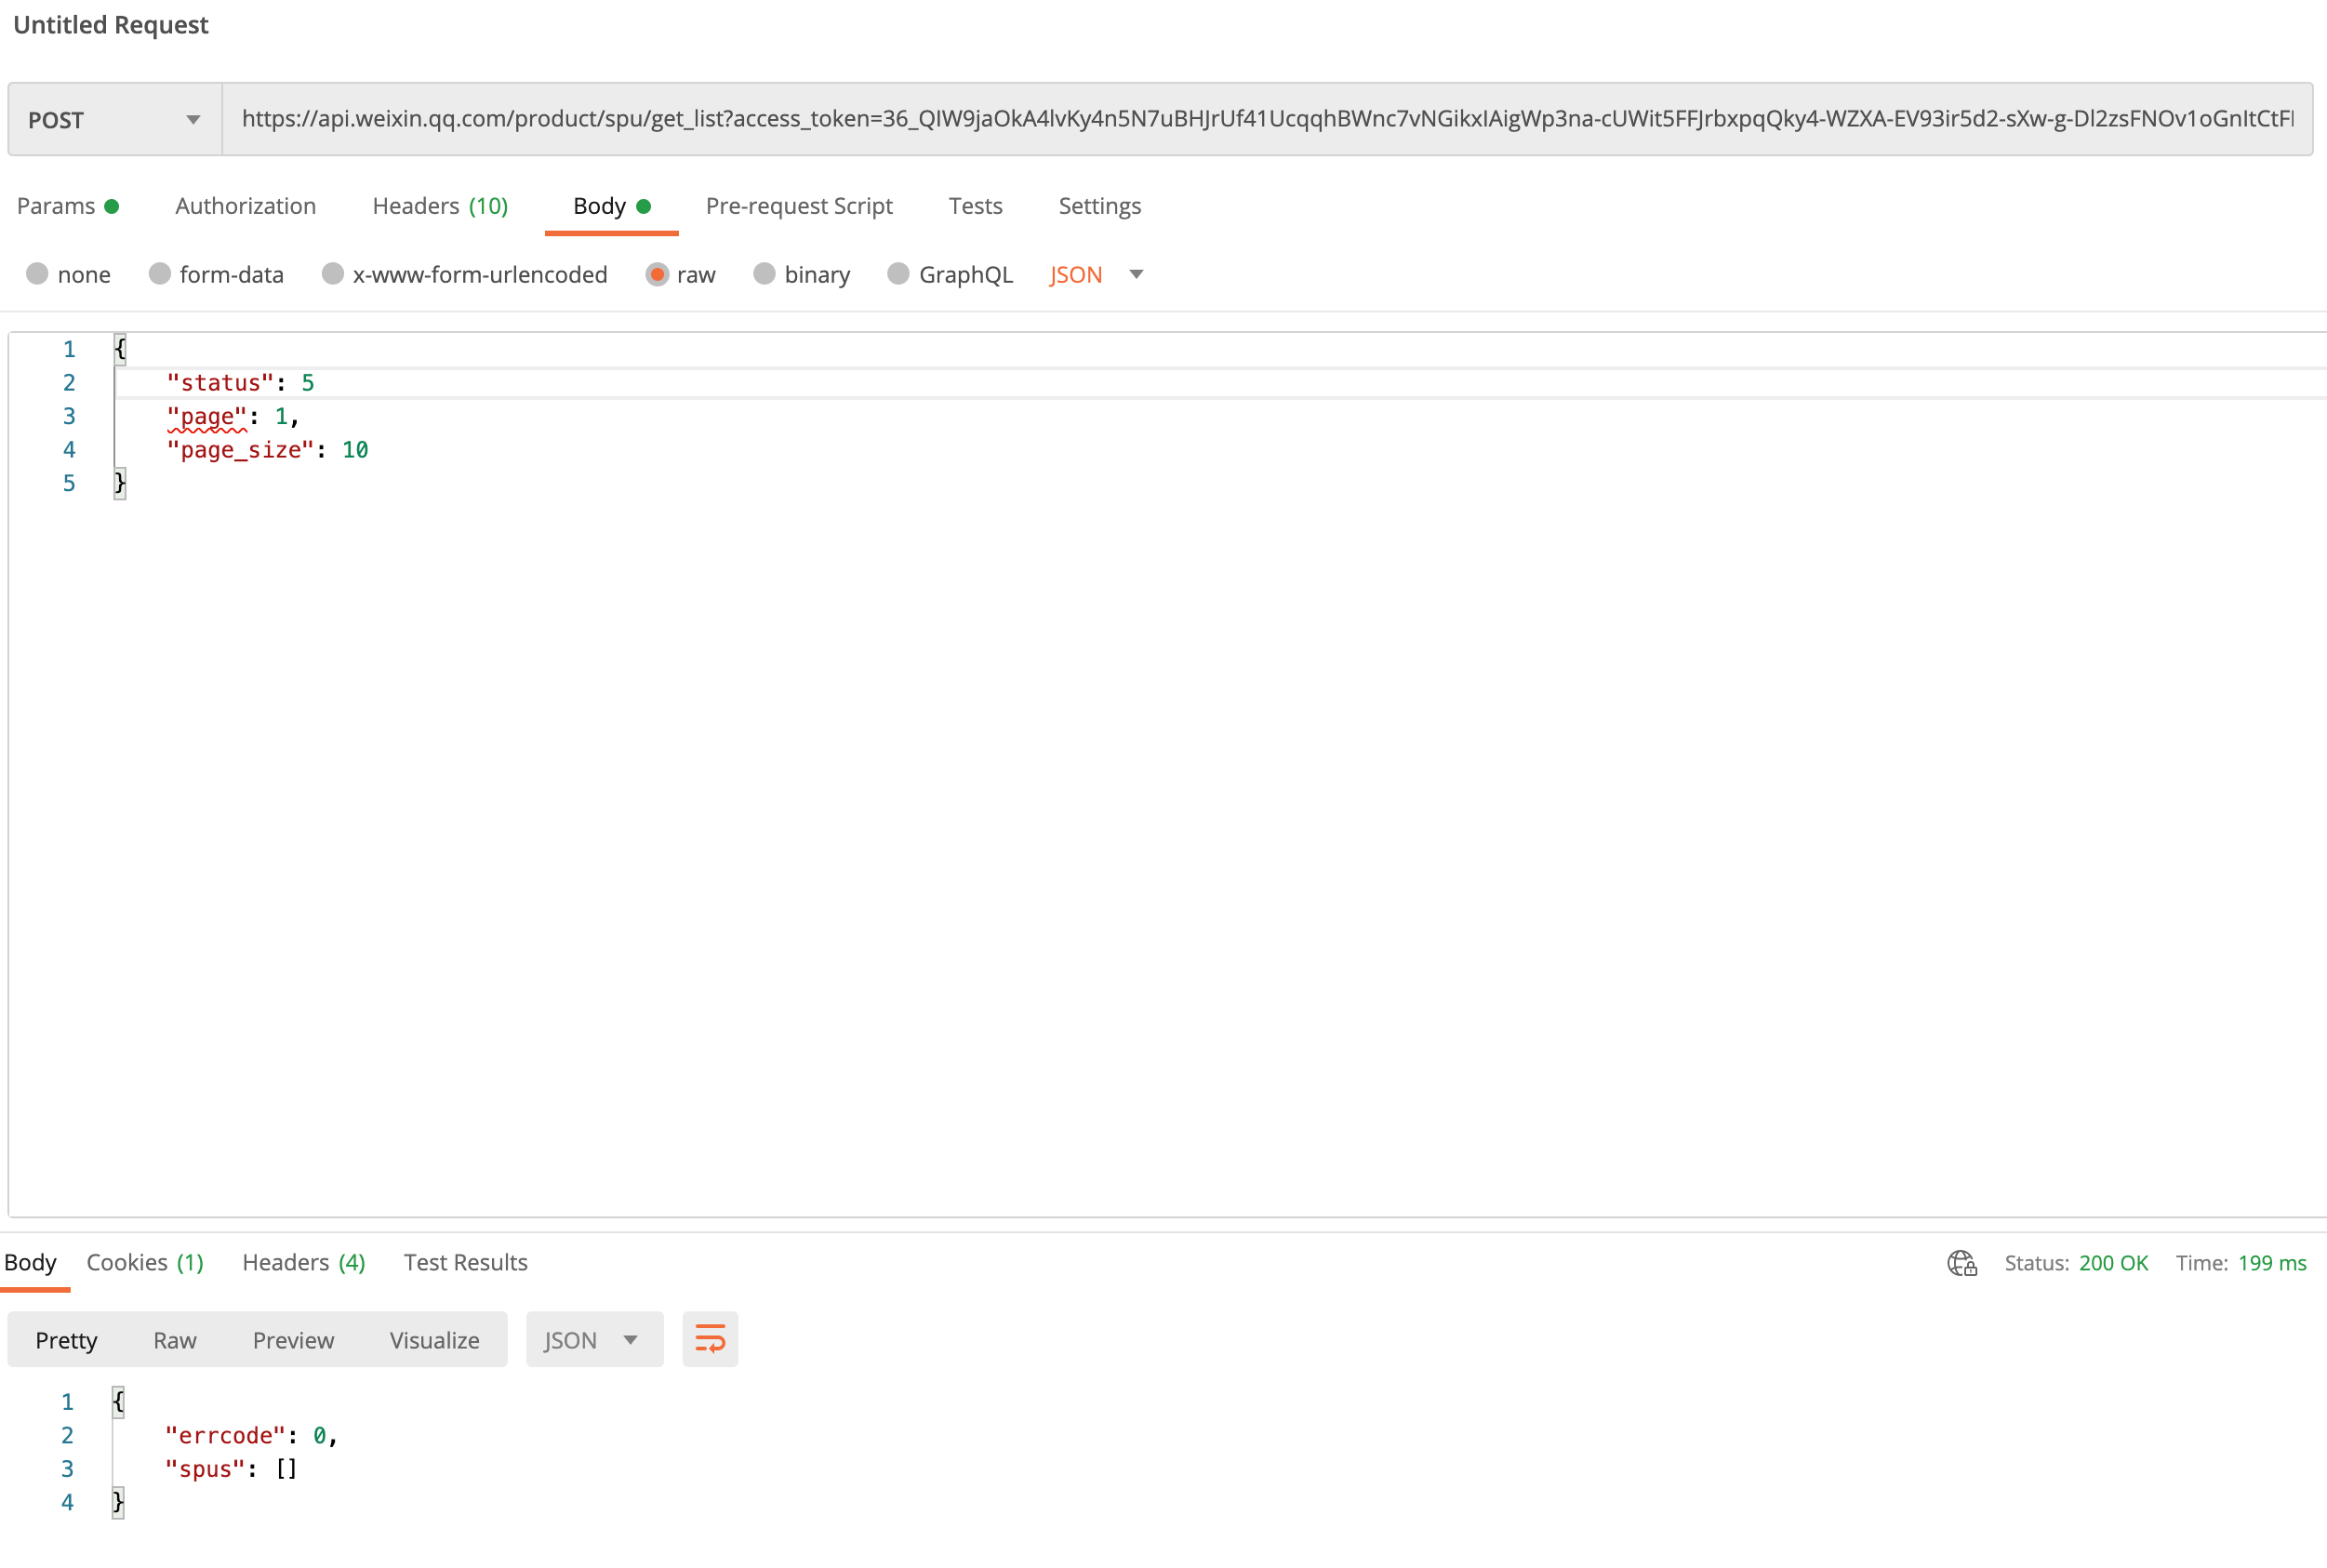Viewport: 2327px width, 1568px height.
Task: Open the Authorization tab
Action: coord(245,206)
